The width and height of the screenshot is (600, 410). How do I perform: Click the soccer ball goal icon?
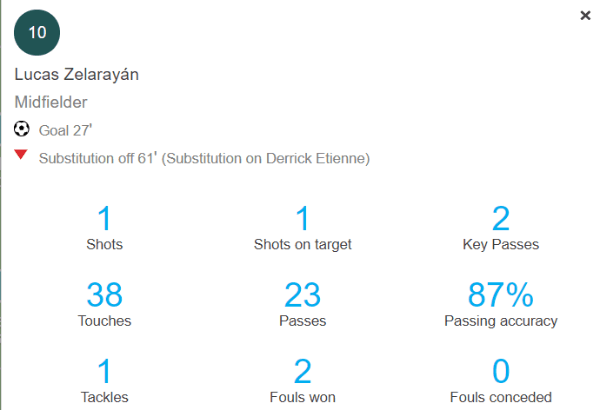(22, 129)
